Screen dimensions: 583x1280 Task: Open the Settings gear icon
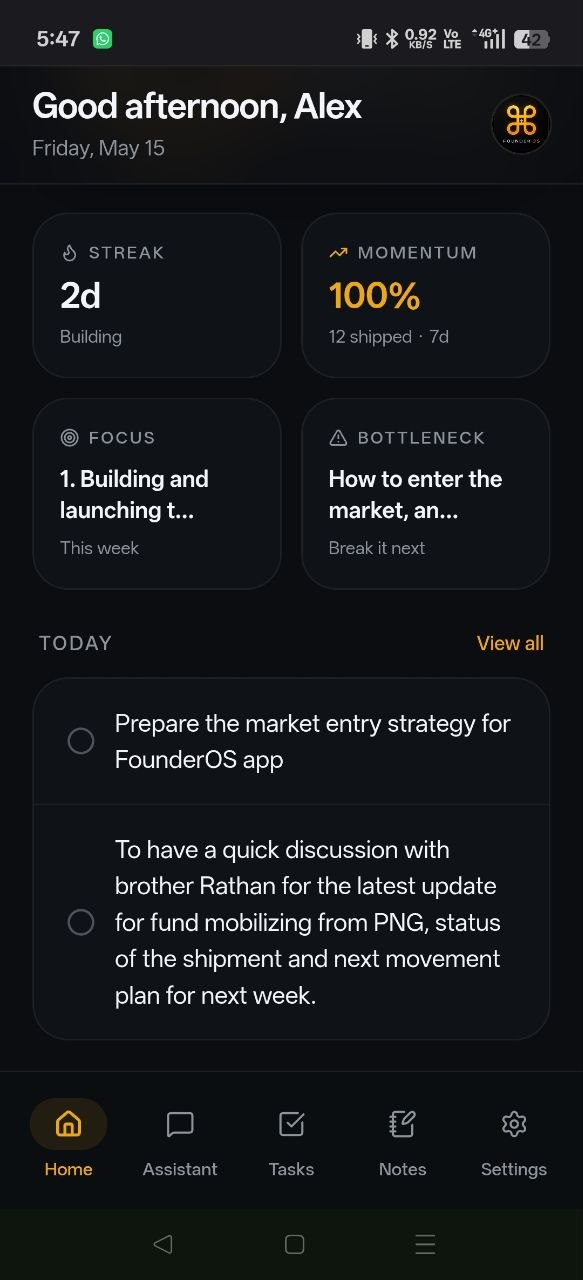point(514,1124)
